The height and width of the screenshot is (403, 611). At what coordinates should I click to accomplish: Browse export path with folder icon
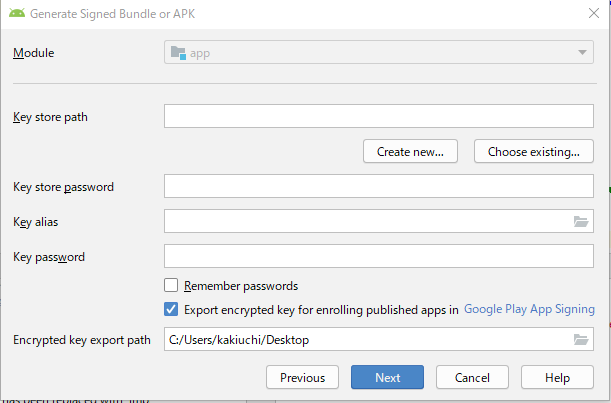(x=581, y=340)
